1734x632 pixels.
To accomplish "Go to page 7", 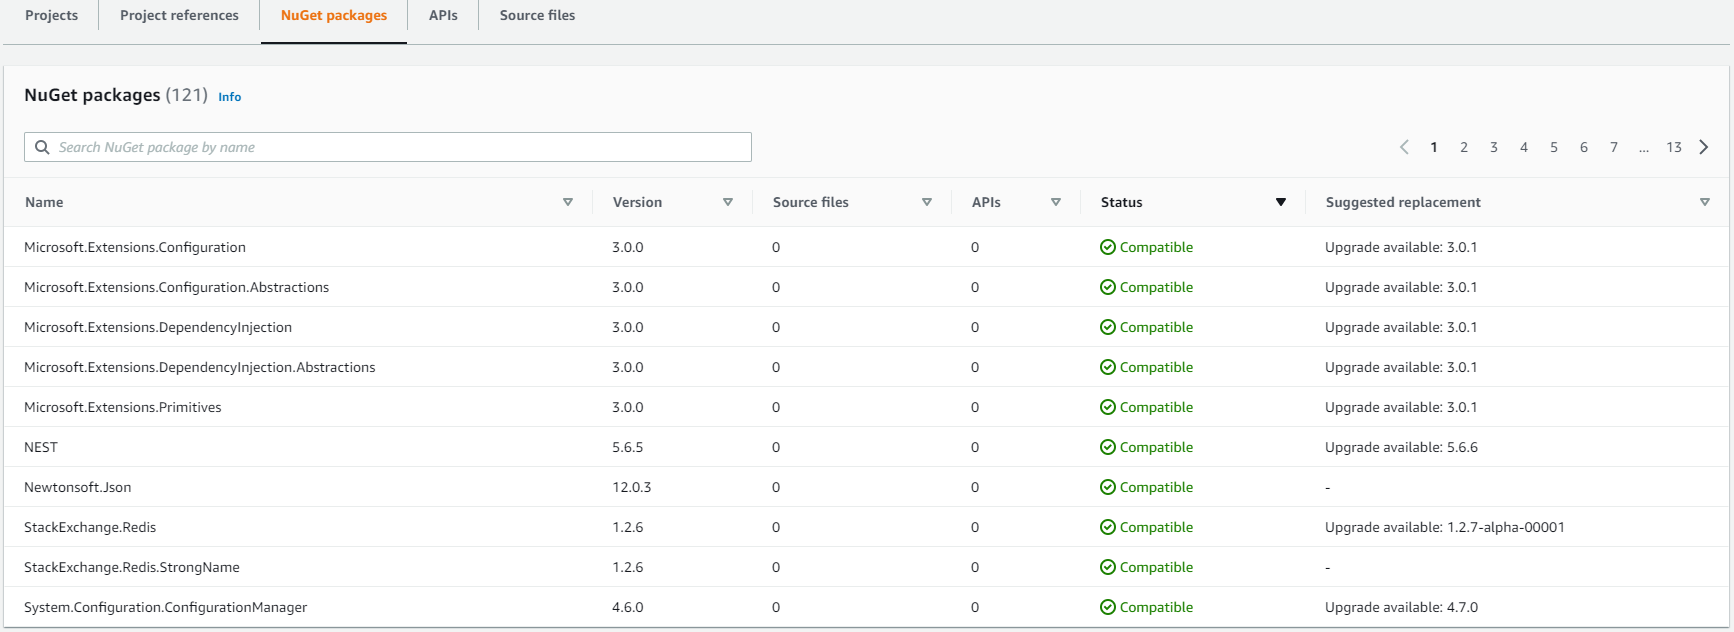I will (x=1614, y=147).
